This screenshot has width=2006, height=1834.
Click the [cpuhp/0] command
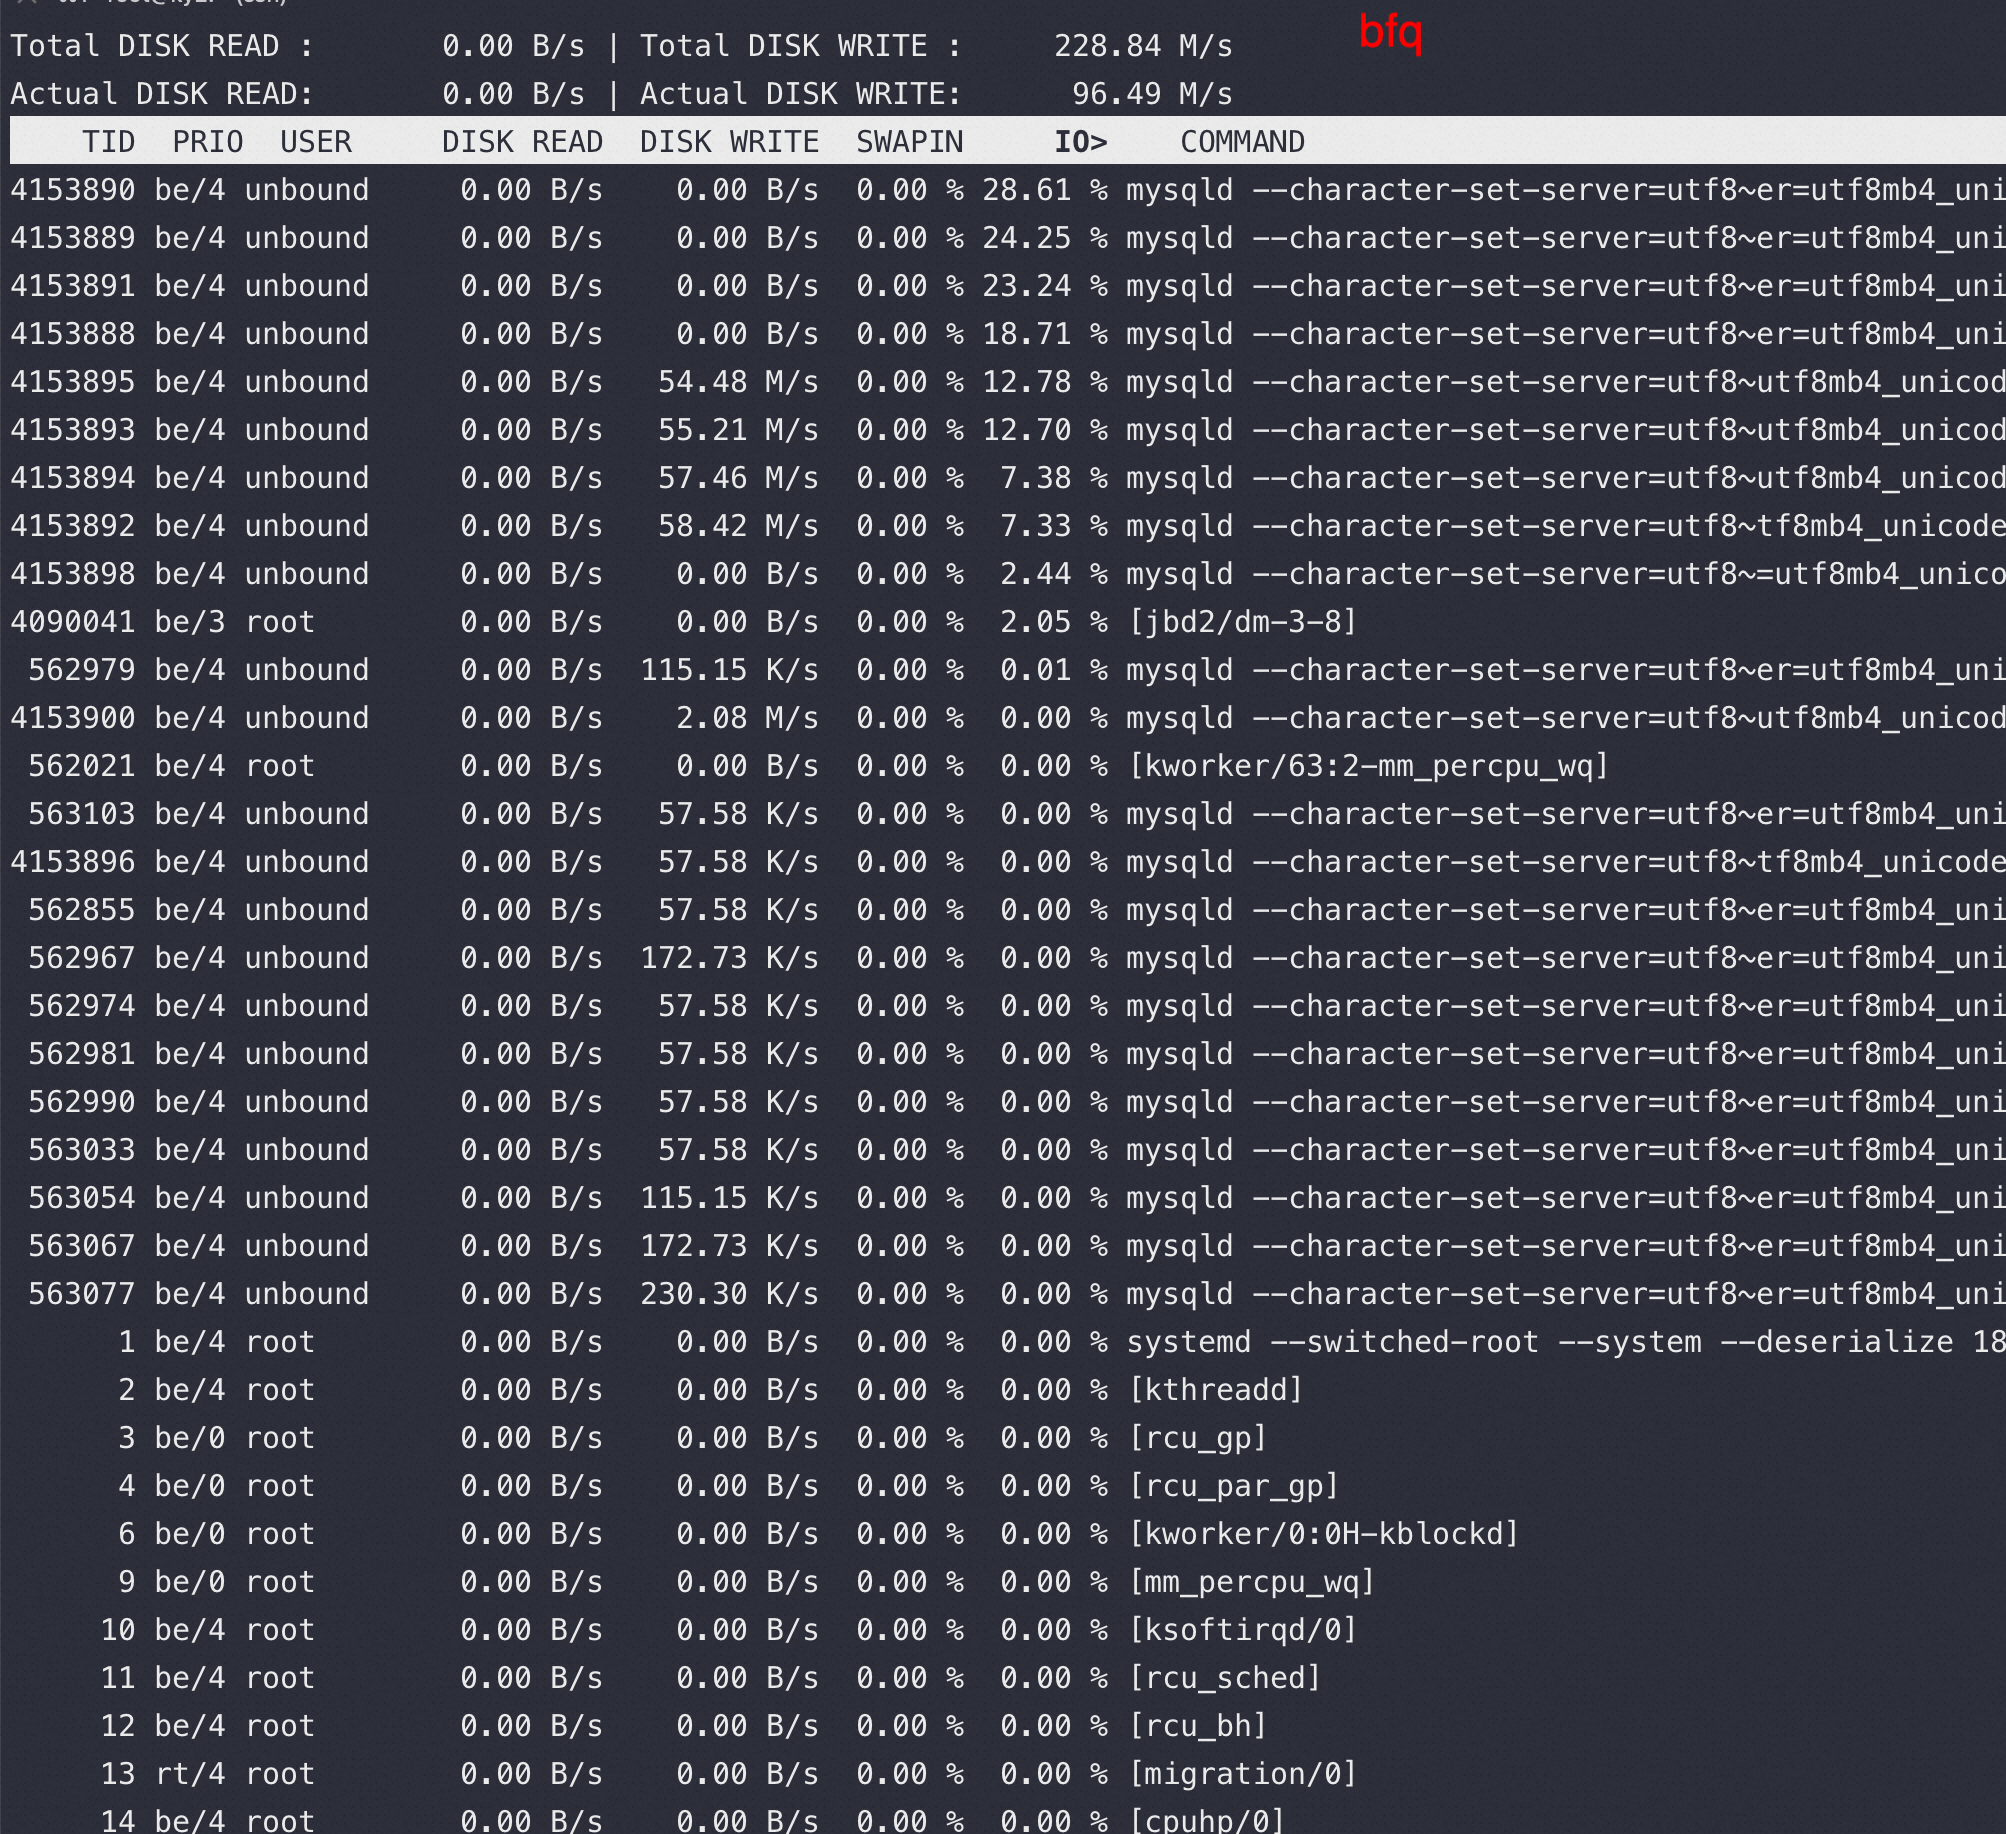[1206, 1820]
